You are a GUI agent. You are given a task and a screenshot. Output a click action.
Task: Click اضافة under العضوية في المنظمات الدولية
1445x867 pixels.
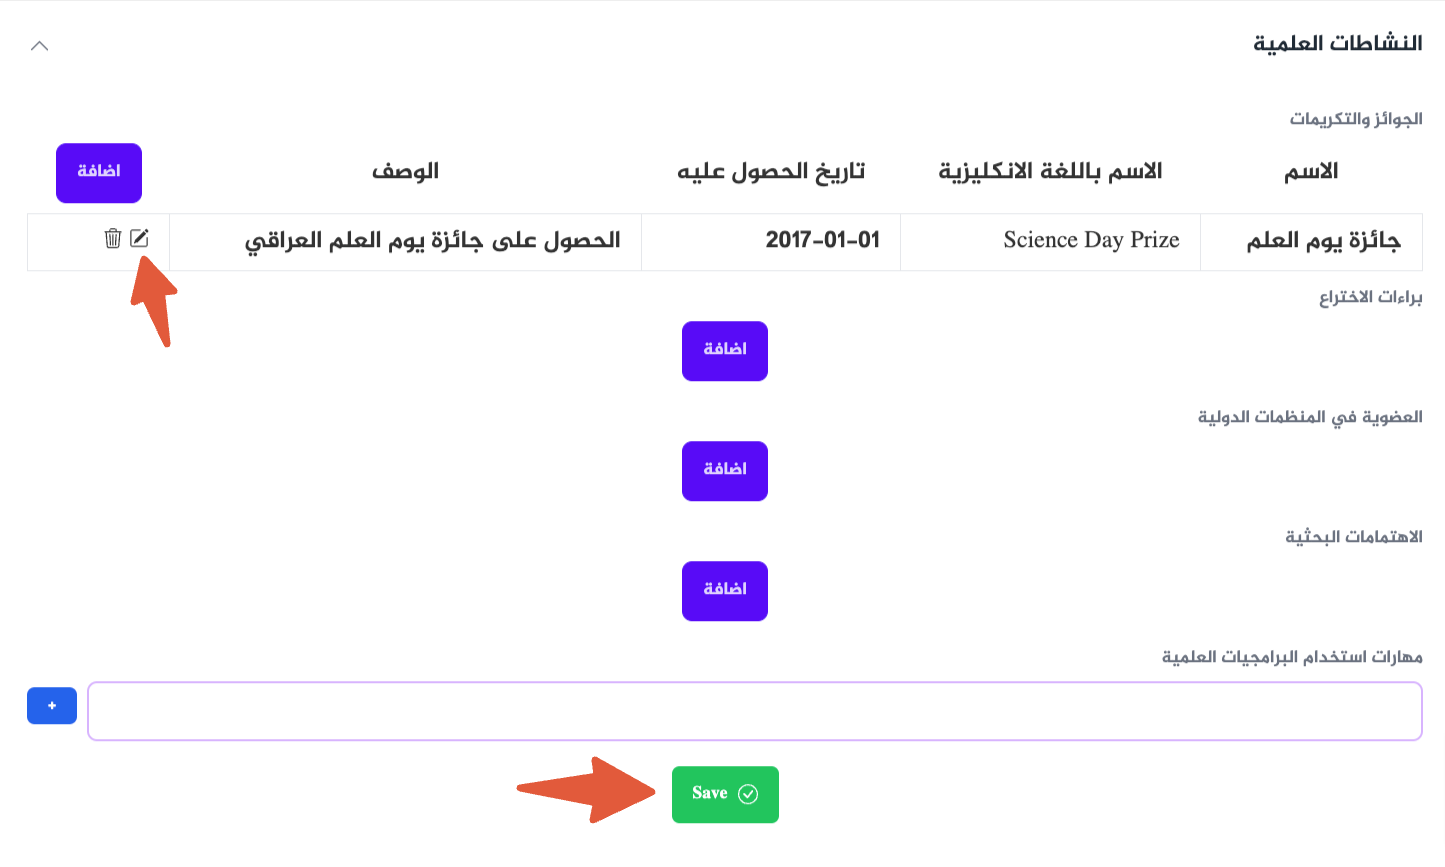point(724,471)
